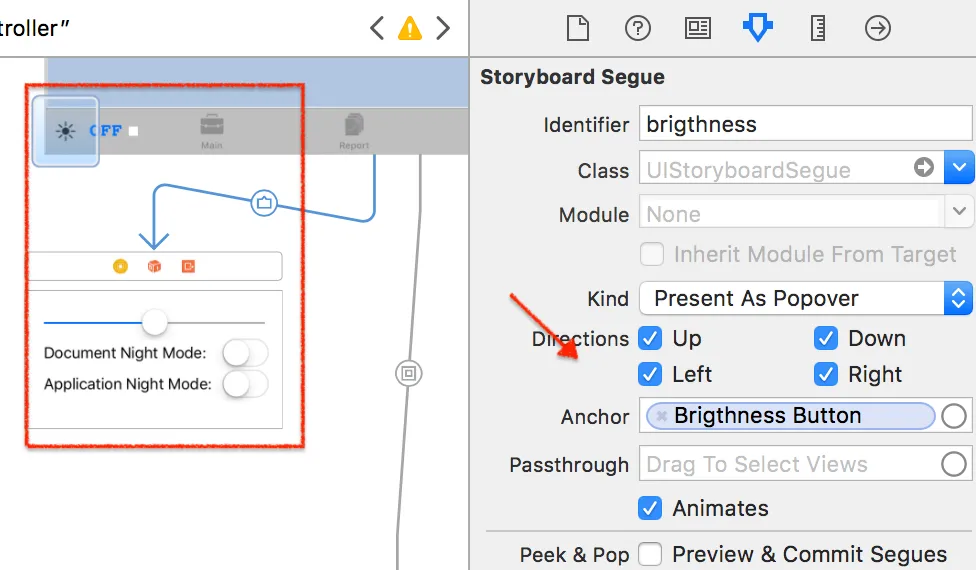This screenshot has width=976, height=570.
Task: Click the yellow warning triangle icon
Action: click(x=410, y=28)
